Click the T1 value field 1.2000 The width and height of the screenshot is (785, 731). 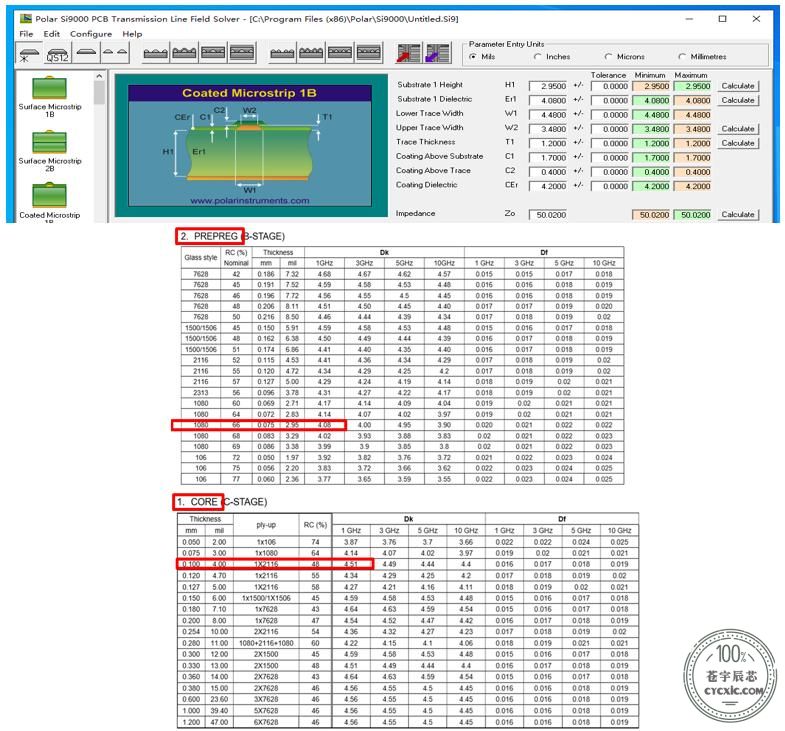click(x=548, y=143)
